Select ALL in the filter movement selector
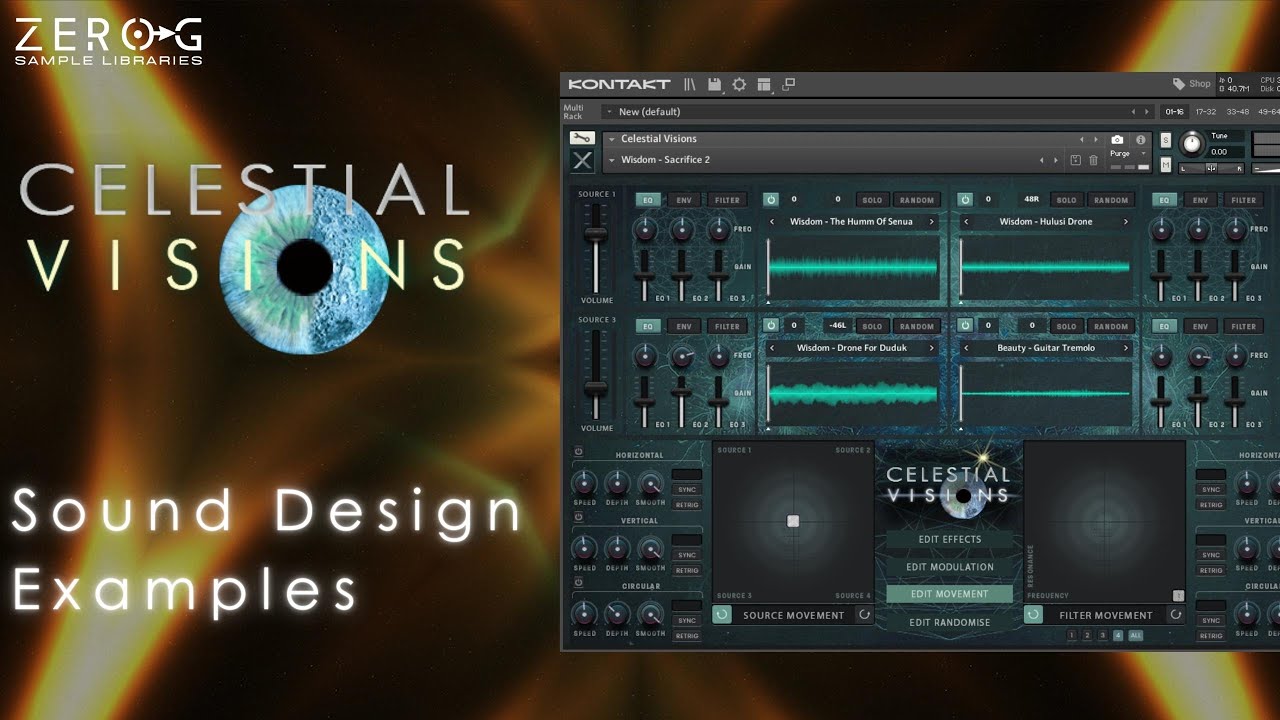The height and width of the screenshot is (720, 1280). (x=1135, y=635)
